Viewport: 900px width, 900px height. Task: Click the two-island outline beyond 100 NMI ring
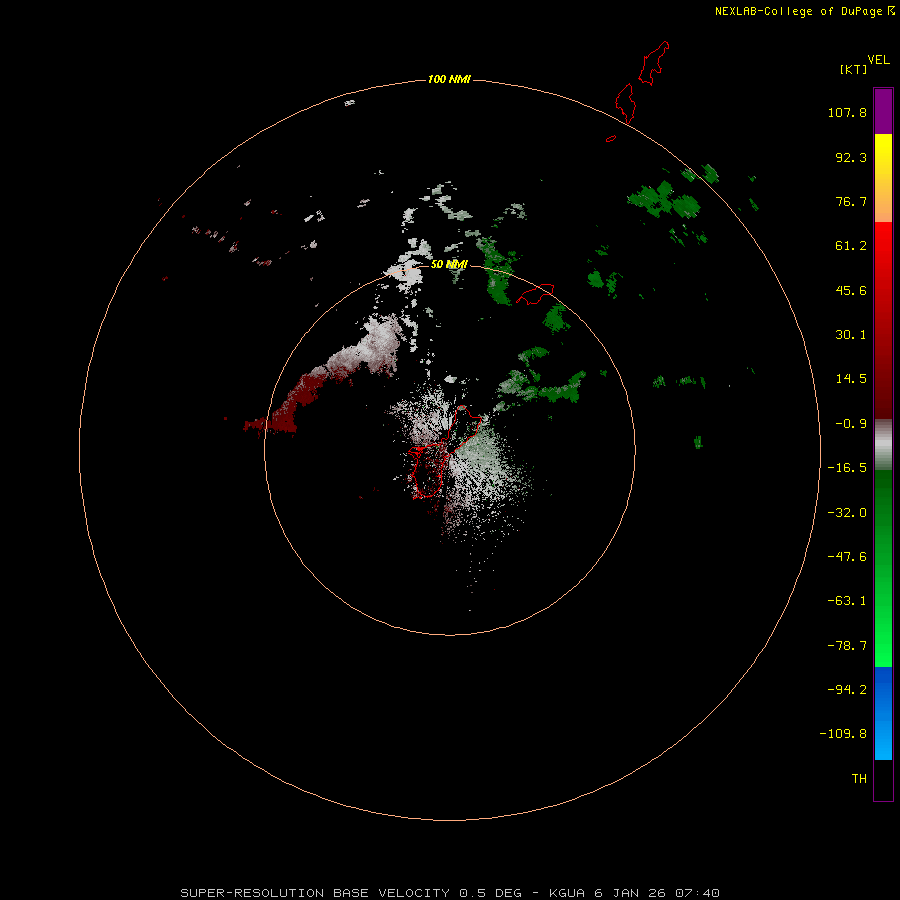coord(642,82)
